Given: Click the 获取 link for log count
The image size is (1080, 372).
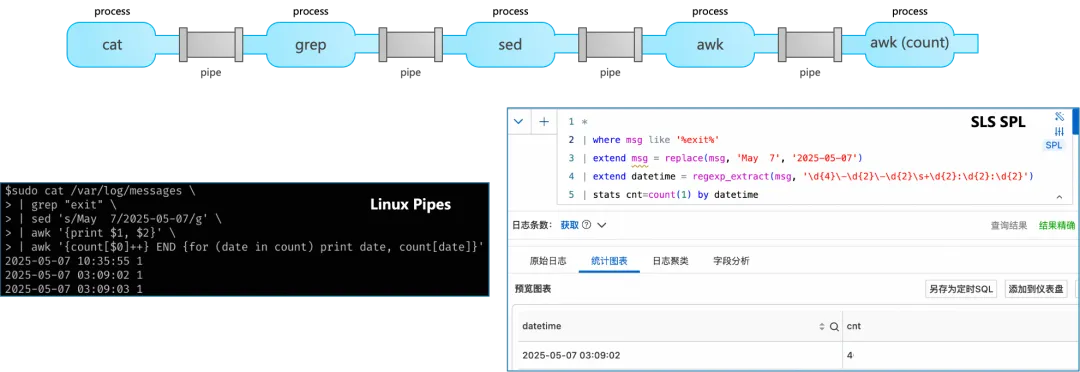Looking at the screenshot, I should click(x=569, y=225).
